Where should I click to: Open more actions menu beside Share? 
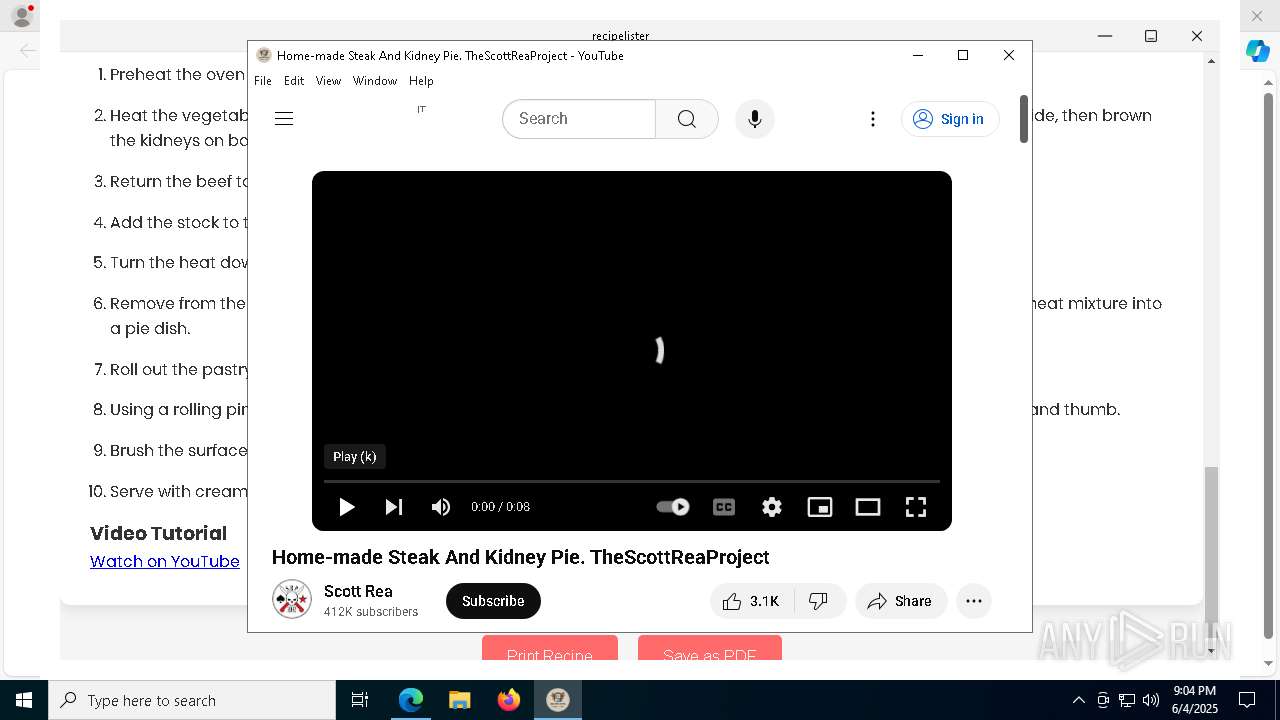[x=974, y=601]
